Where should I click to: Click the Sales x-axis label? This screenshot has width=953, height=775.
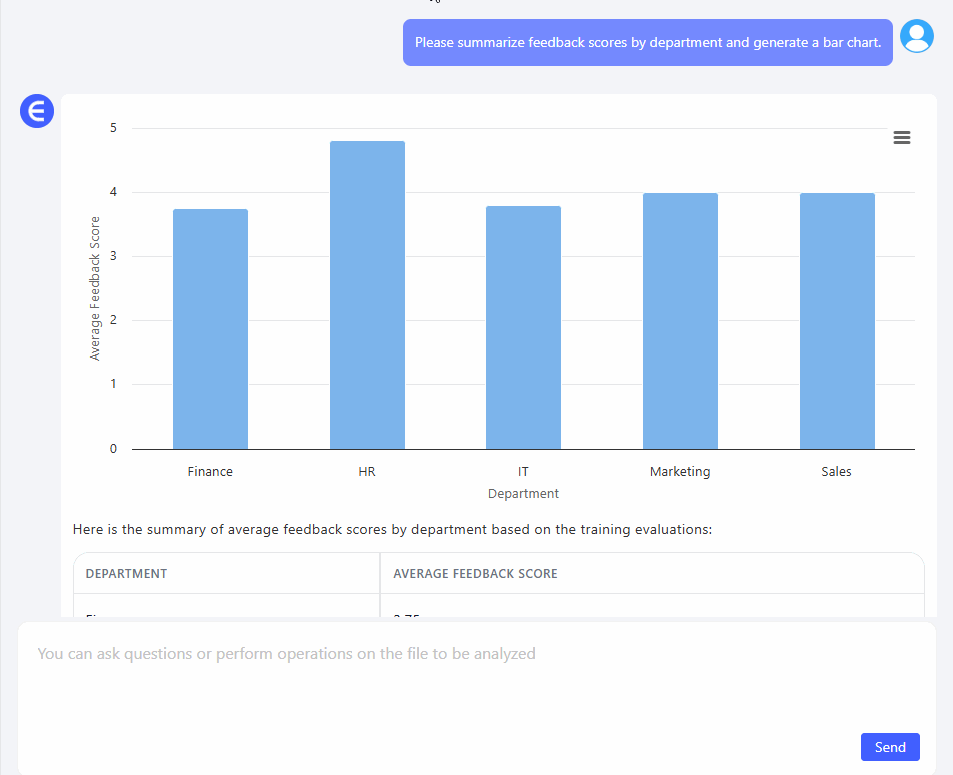pyautogui.click(x=837, y=471)
